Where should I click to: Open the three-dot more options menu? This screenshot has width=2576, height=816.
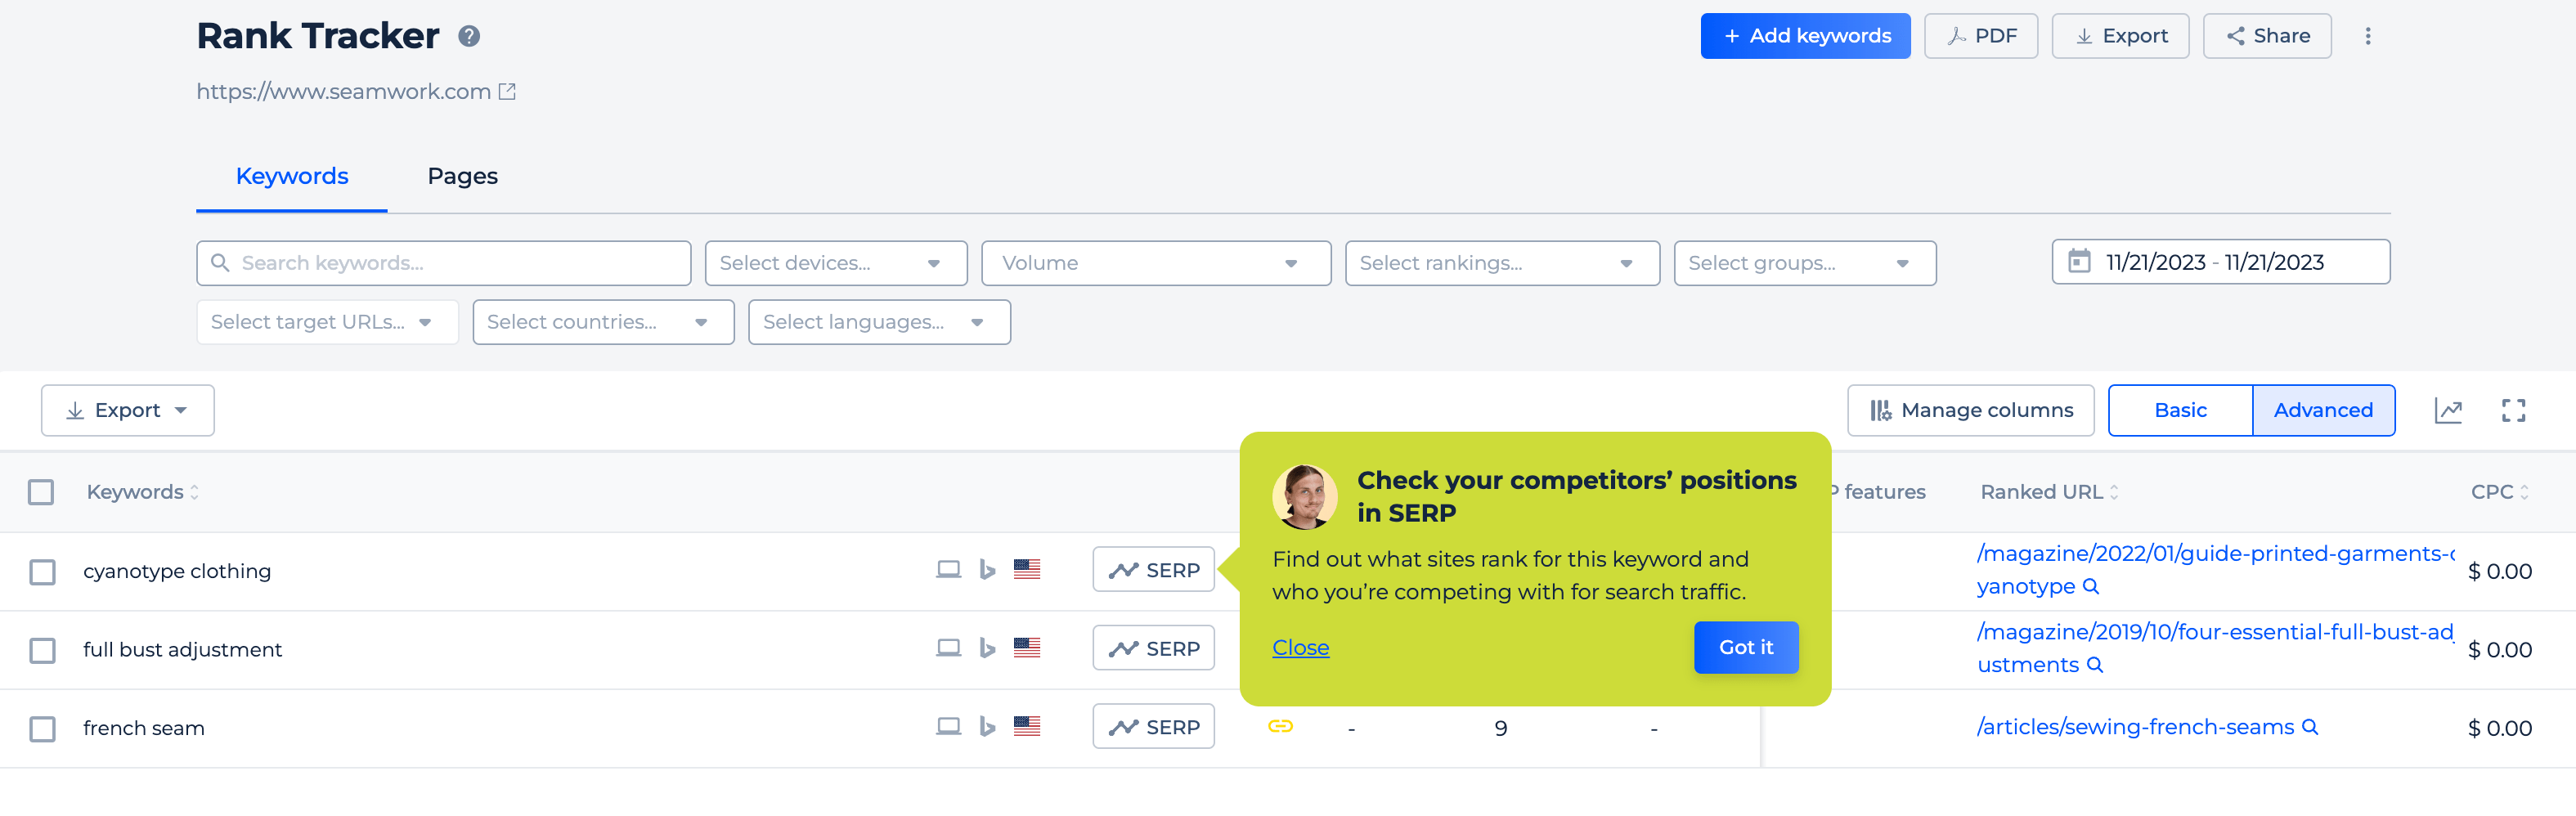click(2367, 36)
